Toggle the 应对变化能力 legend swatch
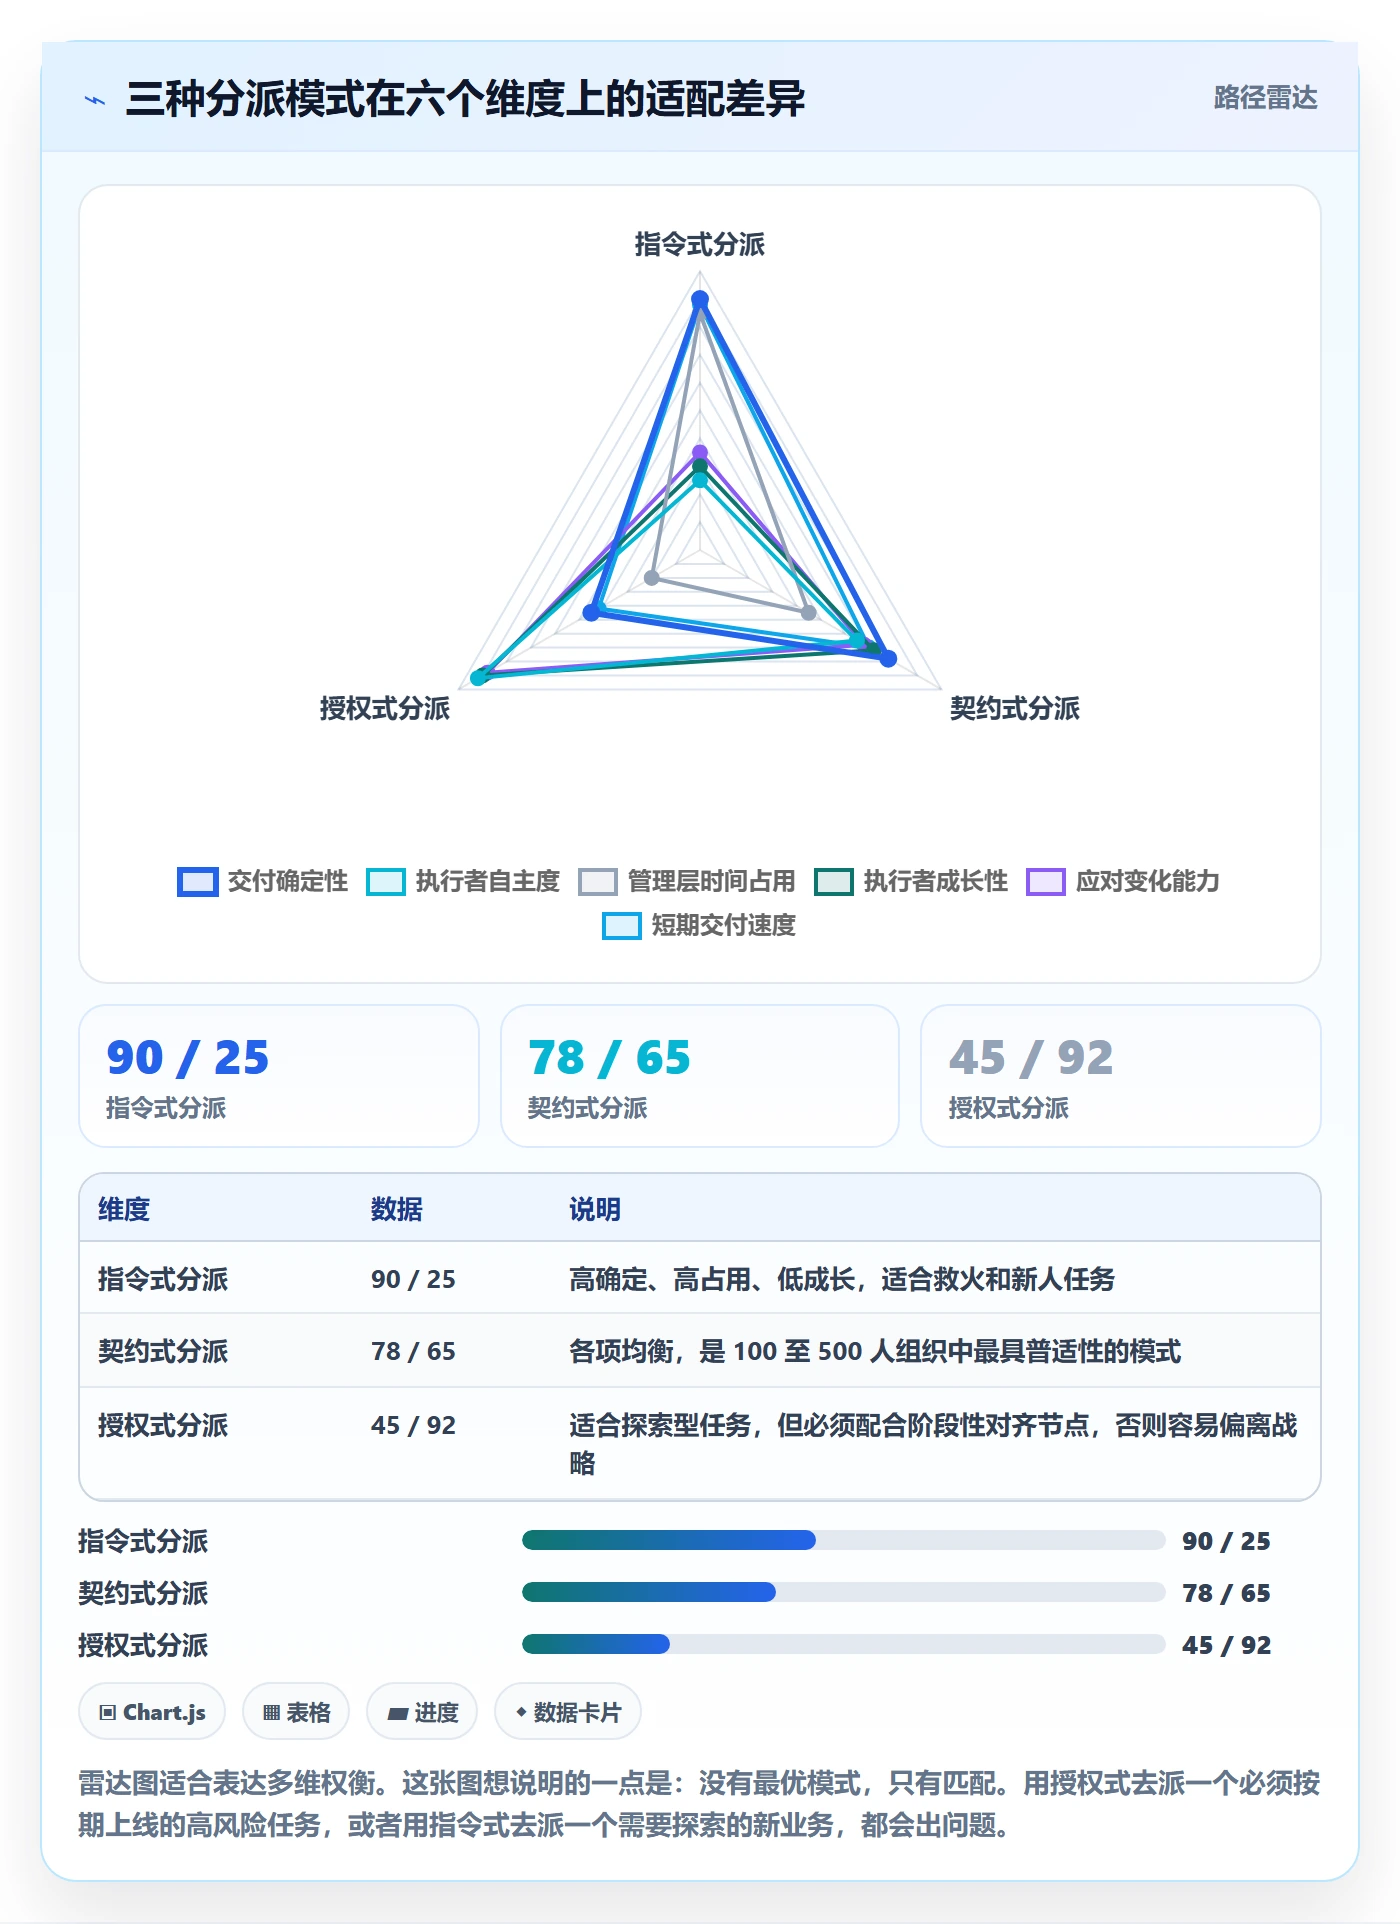Screen dimensions: 1400x1924 (x=1046, y=882)
